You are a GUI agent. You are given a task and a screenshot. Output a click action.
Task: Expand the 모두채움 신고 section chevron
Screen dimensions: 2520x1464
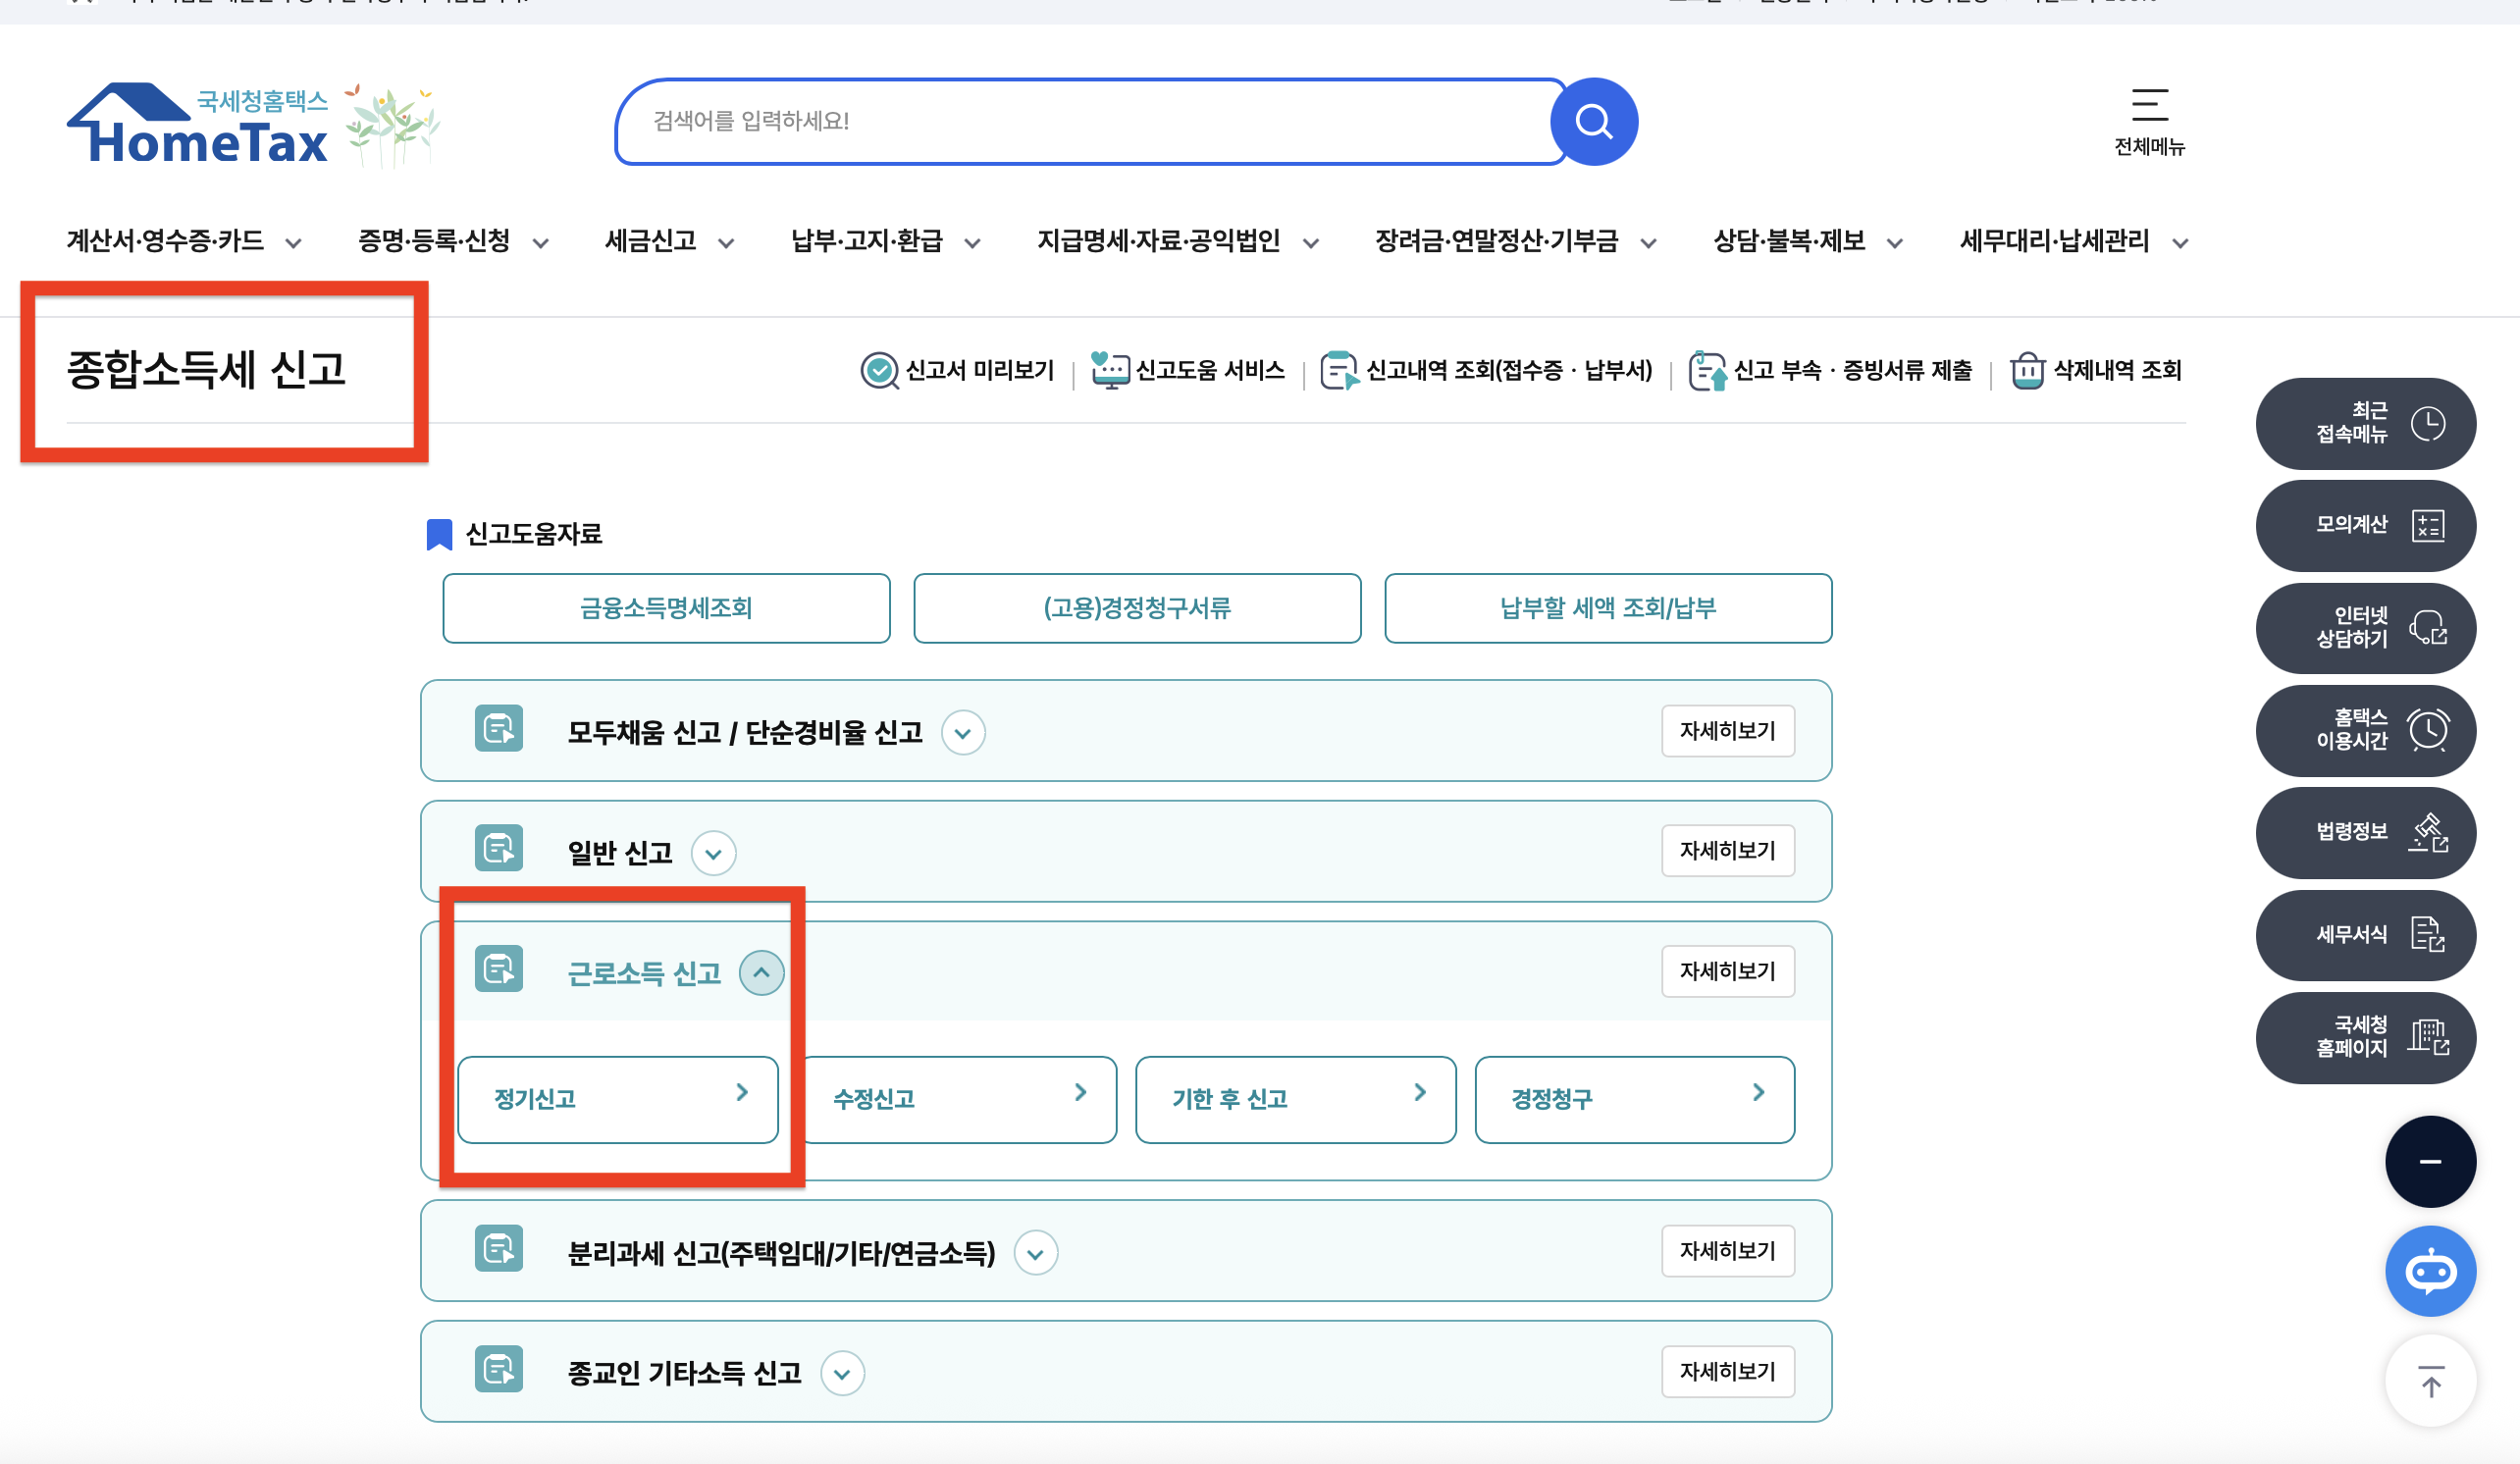pos(963,733)
